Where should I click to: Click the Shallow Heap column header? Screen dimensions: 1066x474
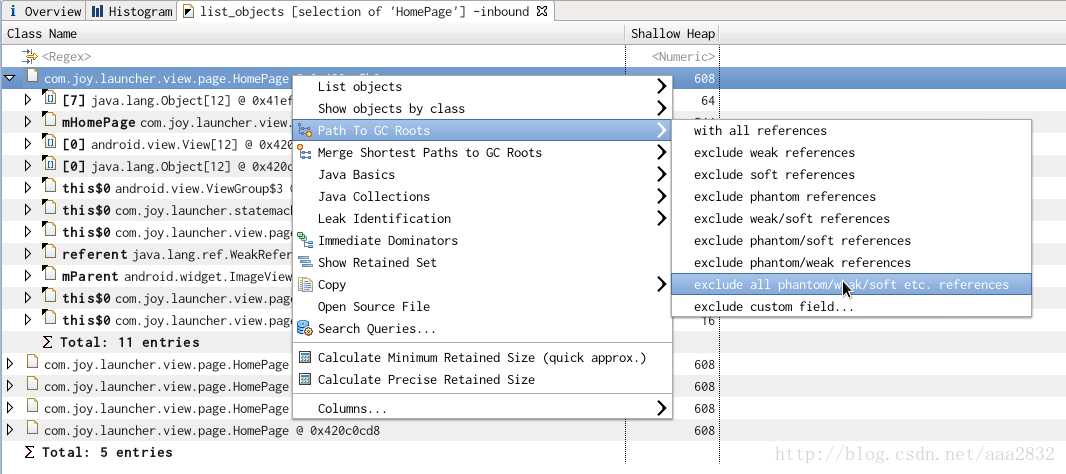(x=672, y=33)
